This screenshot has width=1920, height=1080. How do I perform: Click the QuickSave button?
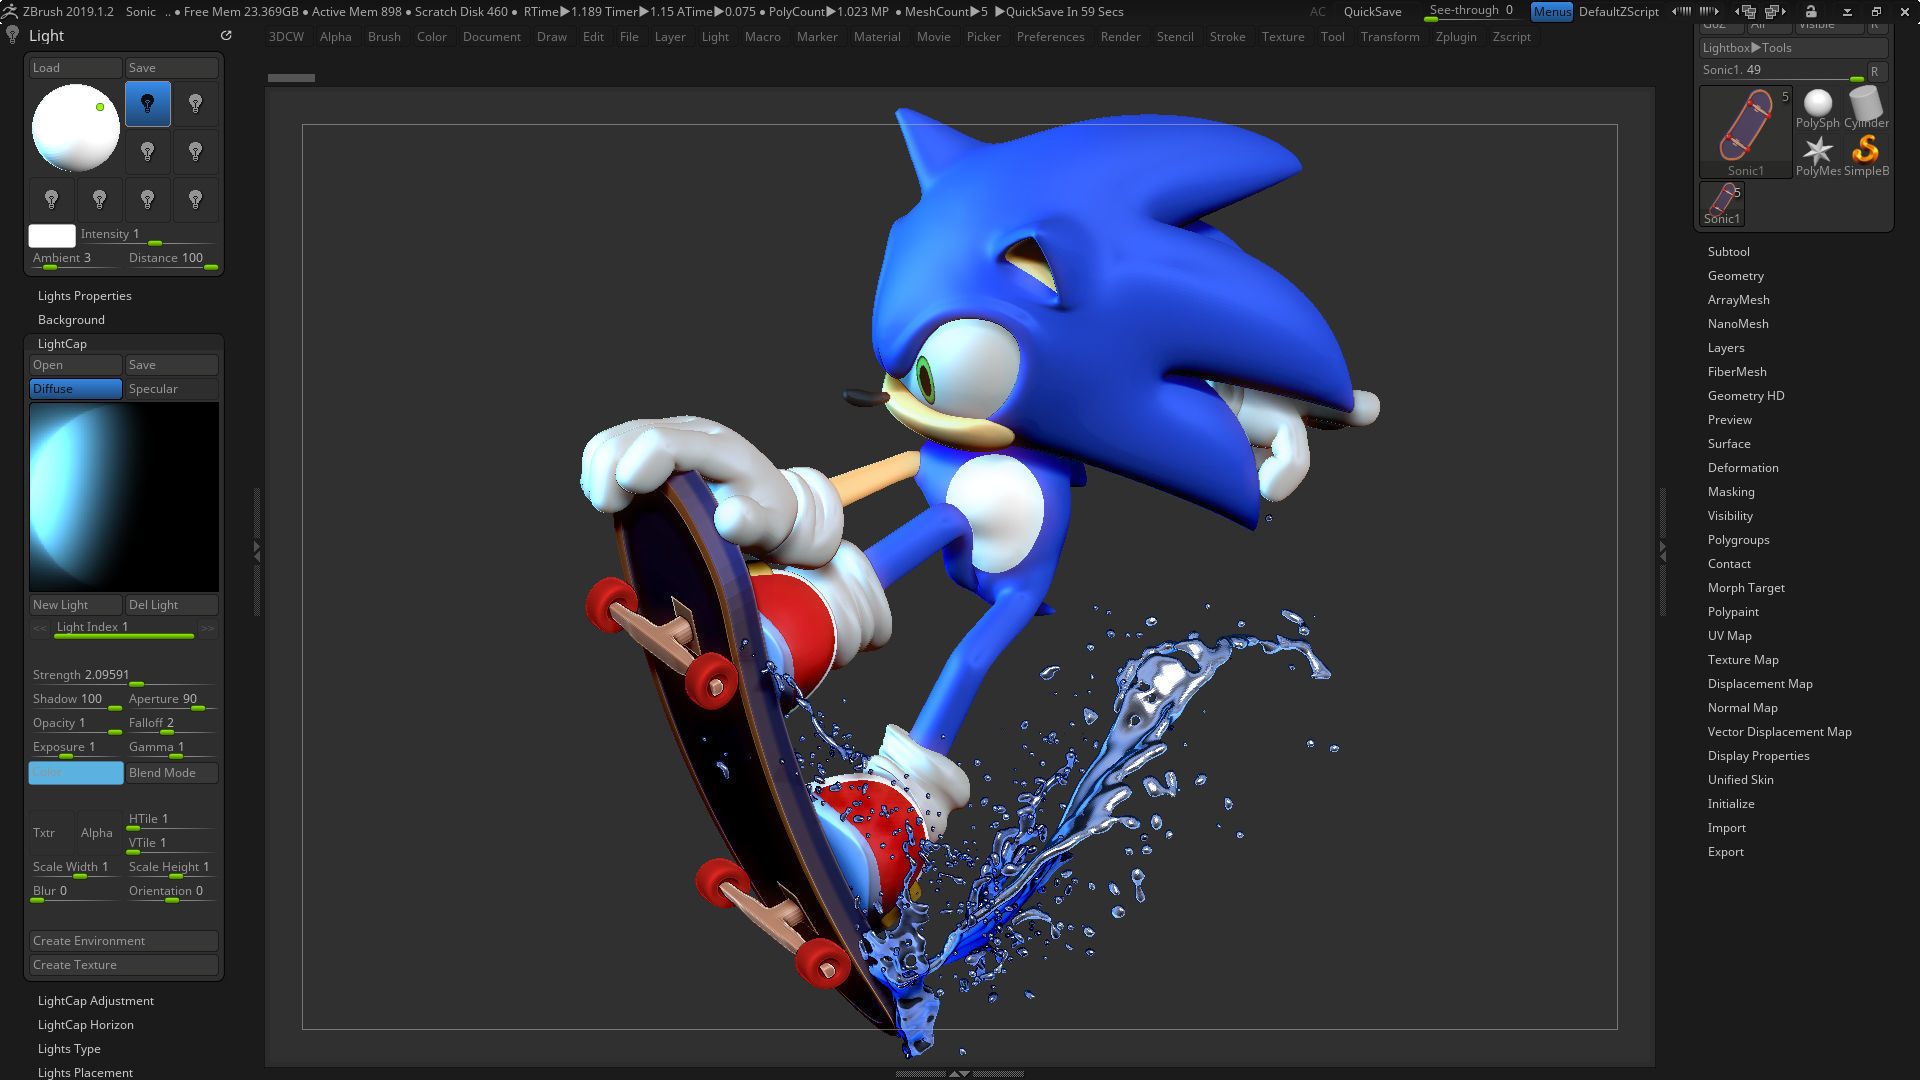[x=1372, y=11]
